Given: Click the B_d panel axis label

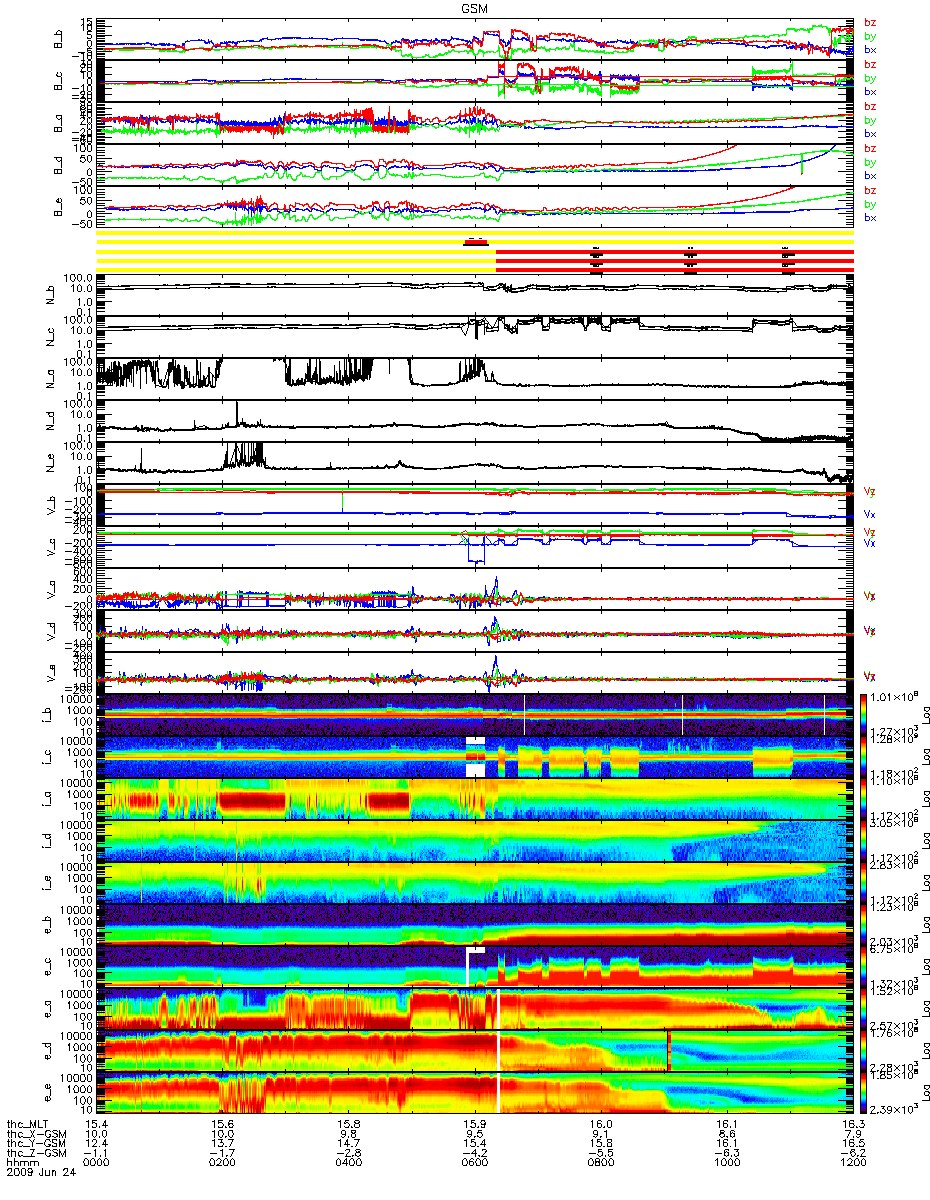Looking at the screenshot, I should [x=59, y=165].
